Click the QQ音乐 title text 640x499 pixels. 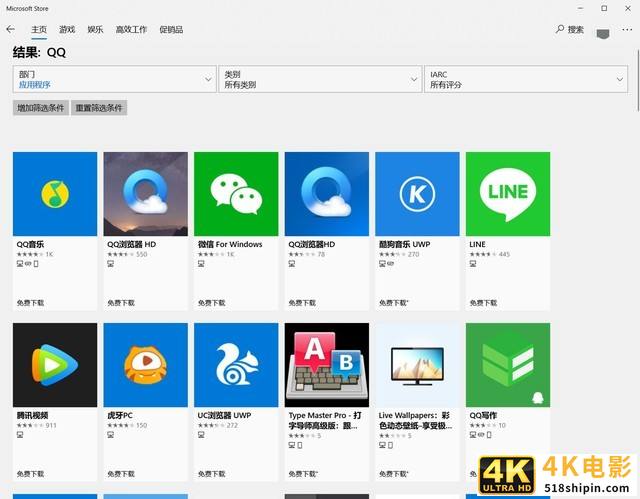(30, 244)
